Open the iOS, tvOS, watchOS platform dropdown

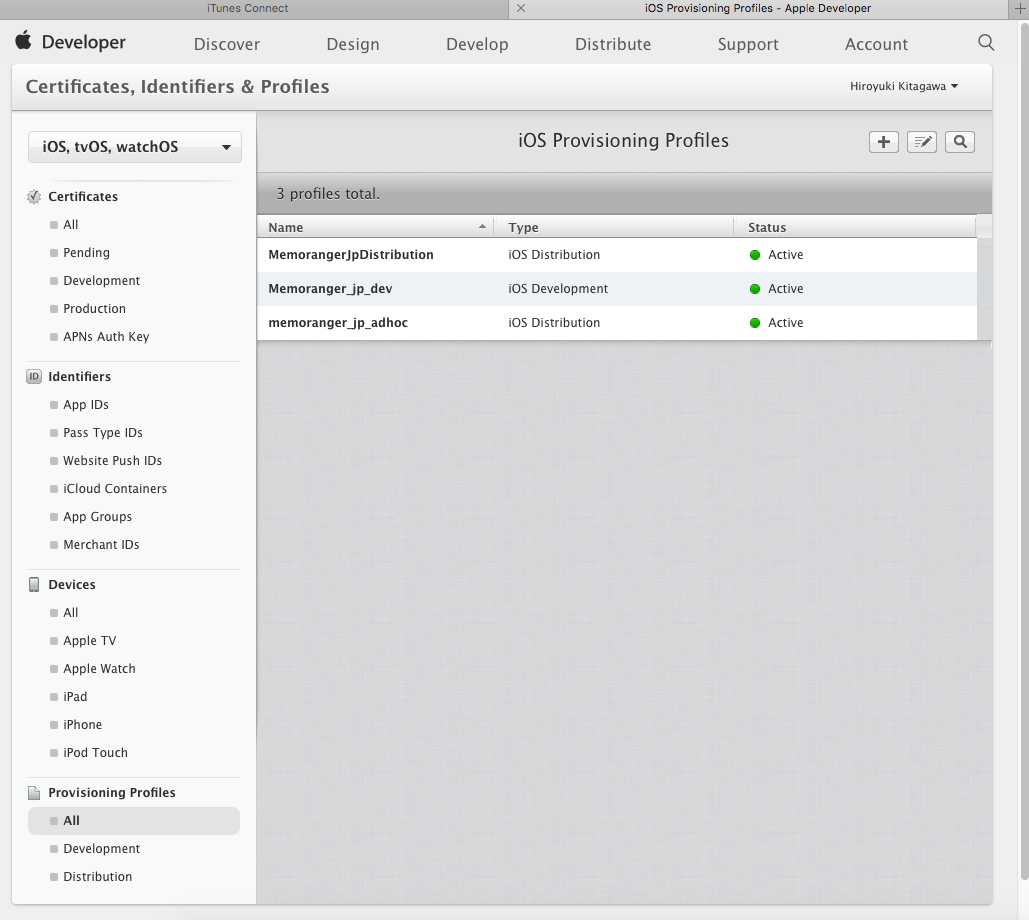pos(135,147)
